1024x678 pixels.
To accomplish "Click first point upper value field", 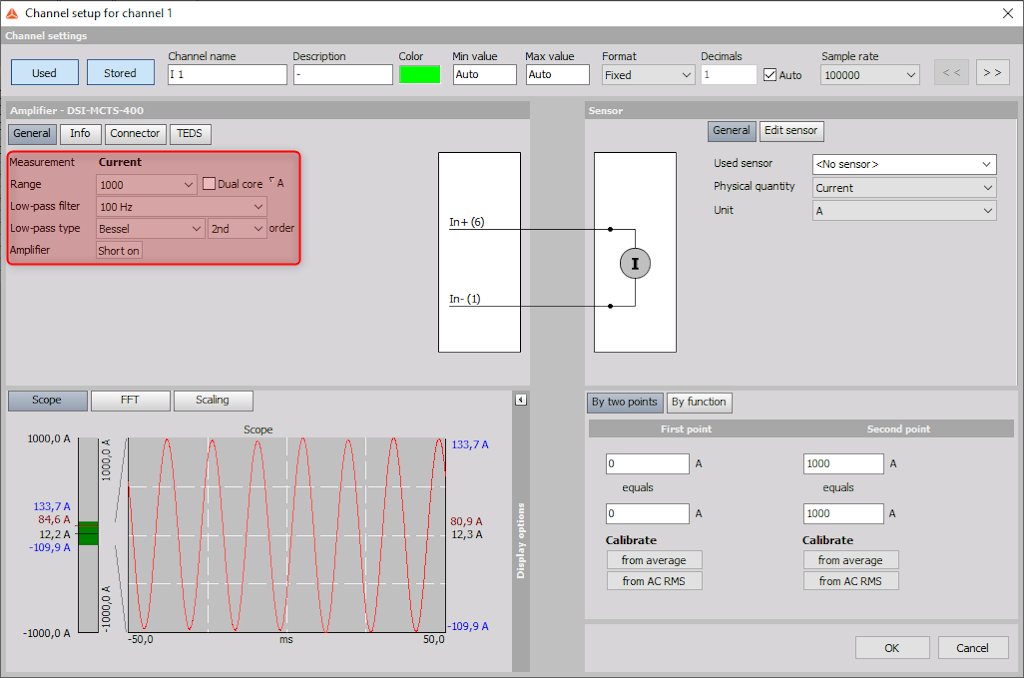I will (648, 464).
